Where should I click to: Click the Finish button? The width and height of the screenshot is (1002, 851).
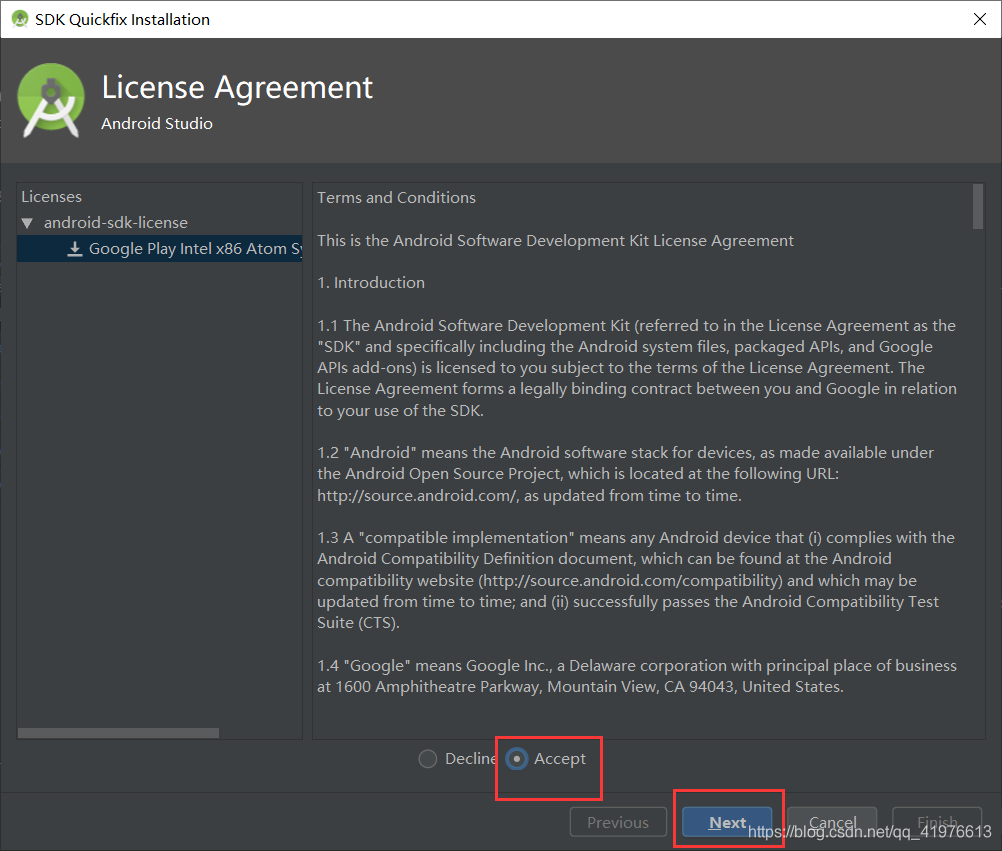pyautogui.click(x=937, y=823)
